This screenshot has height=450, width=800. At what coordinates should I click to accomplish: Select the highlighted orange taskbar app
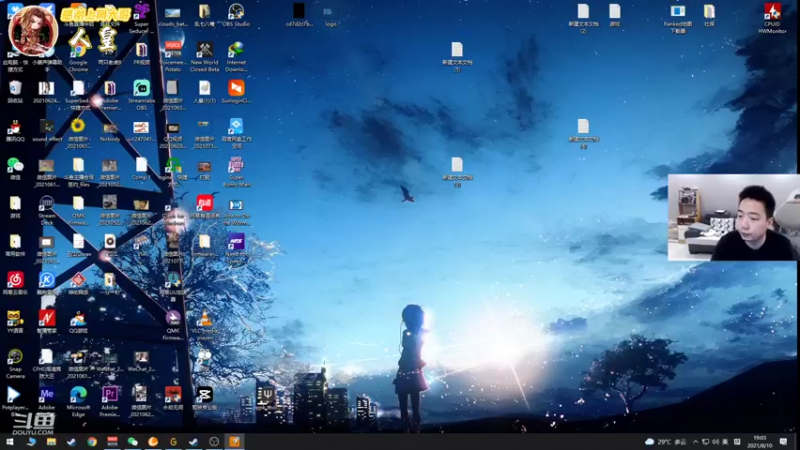234,442
